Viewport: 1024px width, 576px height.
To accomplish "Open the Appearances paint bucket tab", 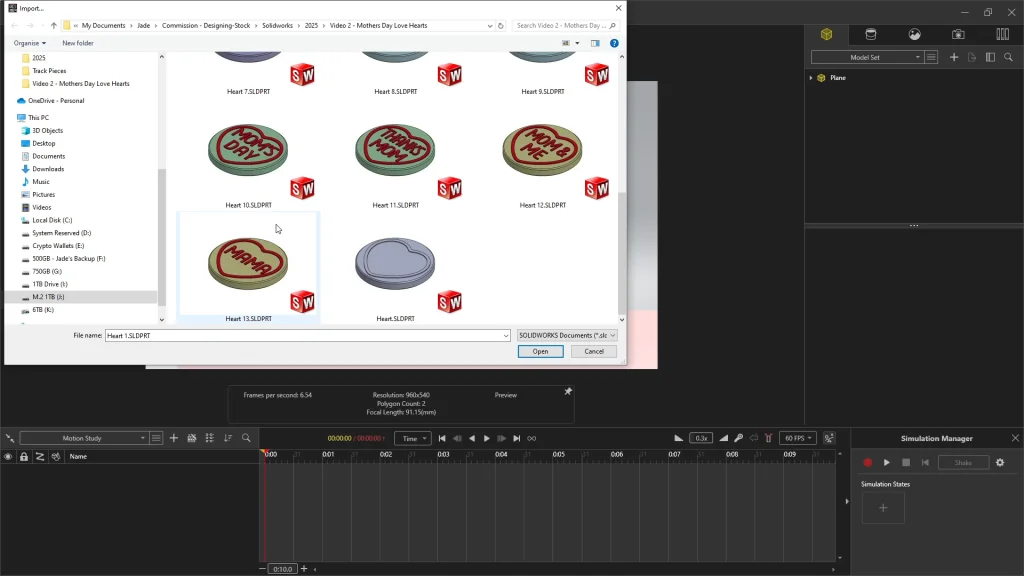I will click(870, 34).
